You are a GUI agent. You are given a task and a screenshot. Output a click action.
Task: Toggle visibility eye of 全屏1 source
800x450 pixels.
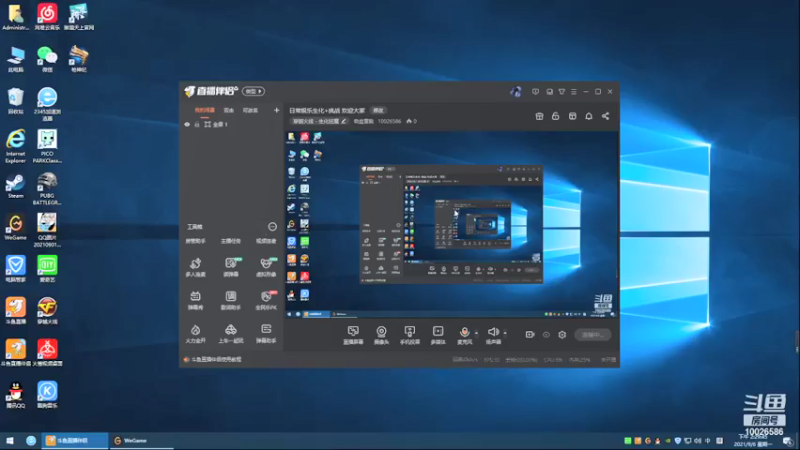[x=187, y=124]
